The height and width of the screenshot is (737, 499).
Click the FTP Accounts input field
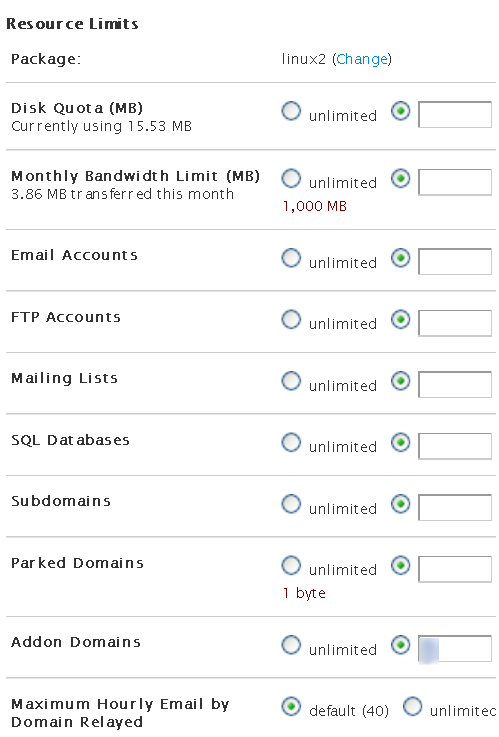point(455,323)
